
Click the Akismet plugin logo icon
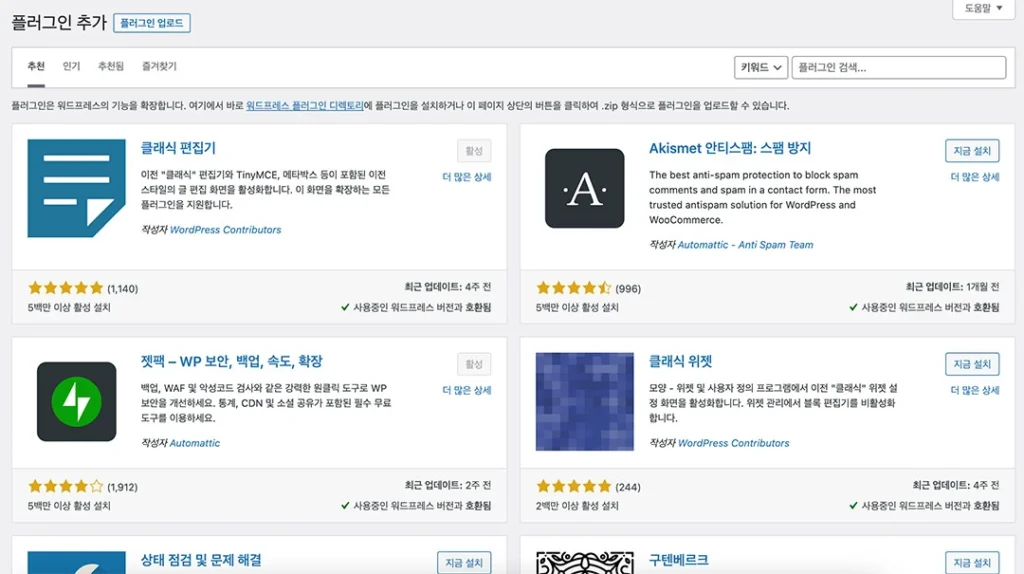point(584,188)
